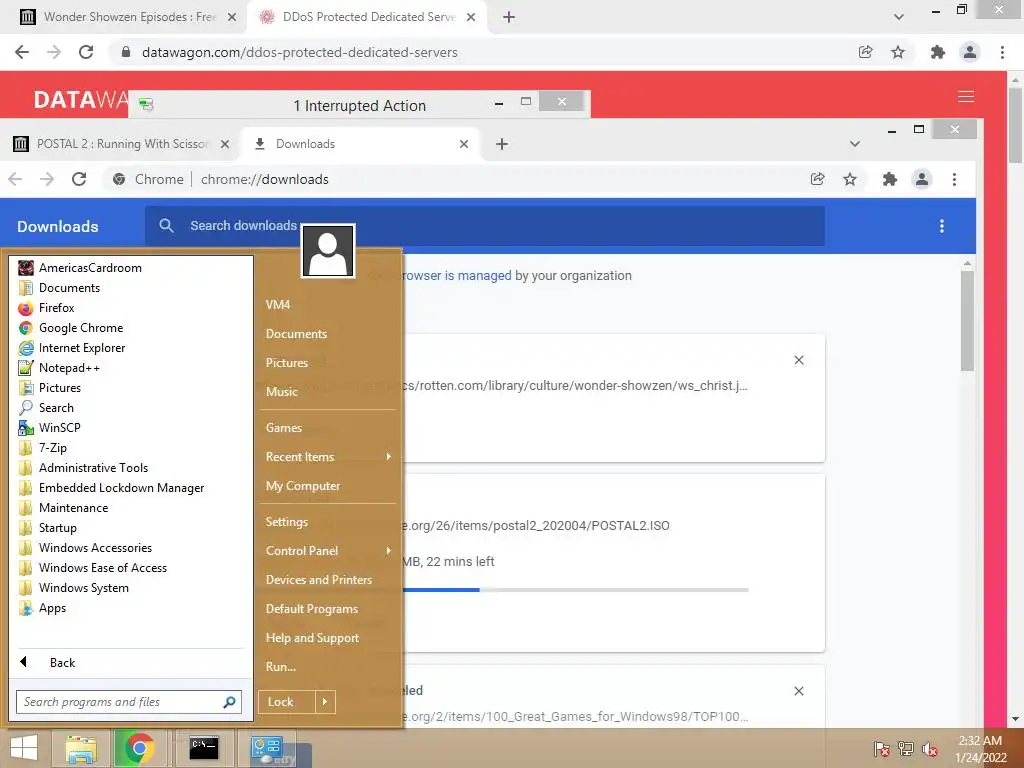Click the POSTAL2.ISO download progress bar
The image size is (1024, 768).
[575, 590]
